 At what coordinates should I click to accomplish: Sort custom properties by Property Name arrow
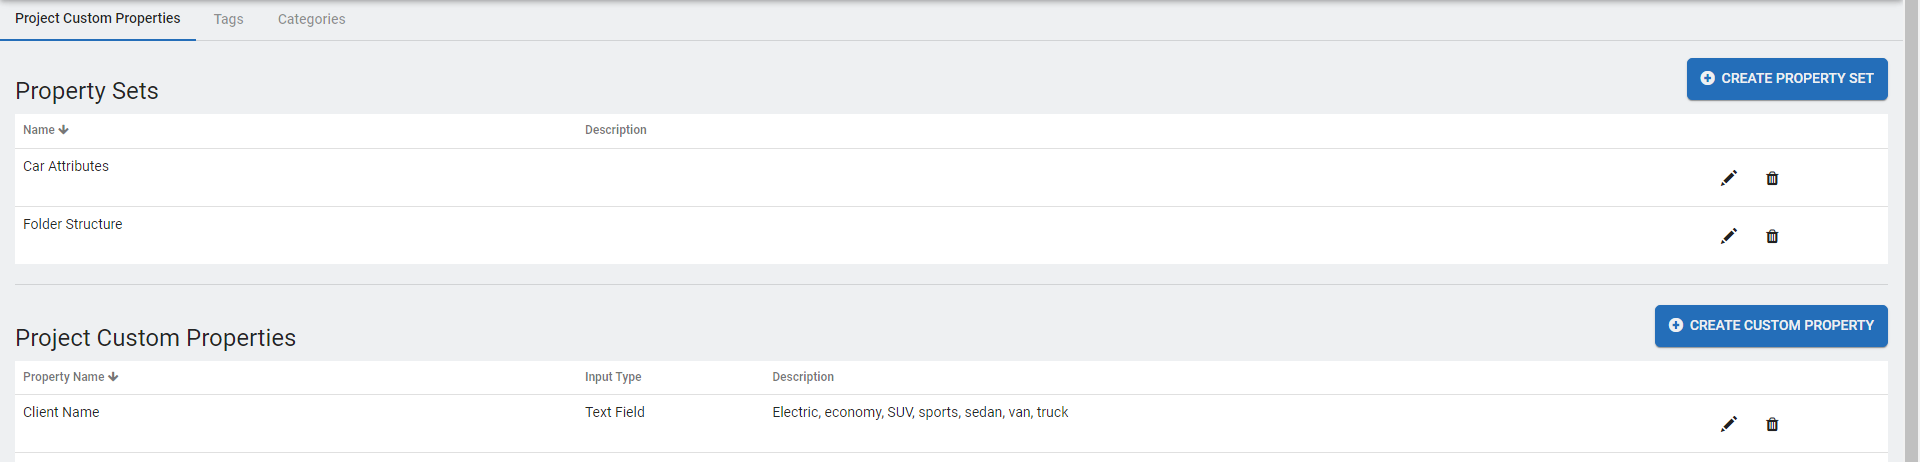click(113, 377)
